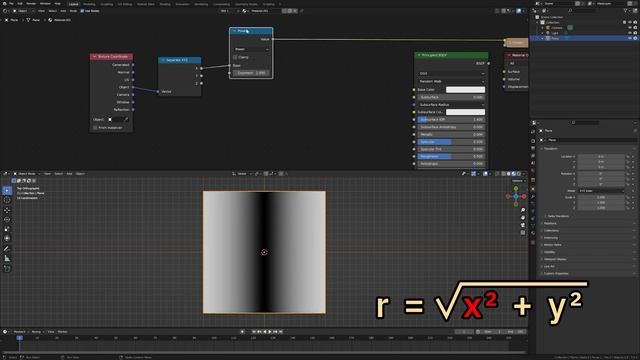Select the Rotate tool in viewport toolbar
The width and height of the screenshot is (640, 360).
point(7,220)
